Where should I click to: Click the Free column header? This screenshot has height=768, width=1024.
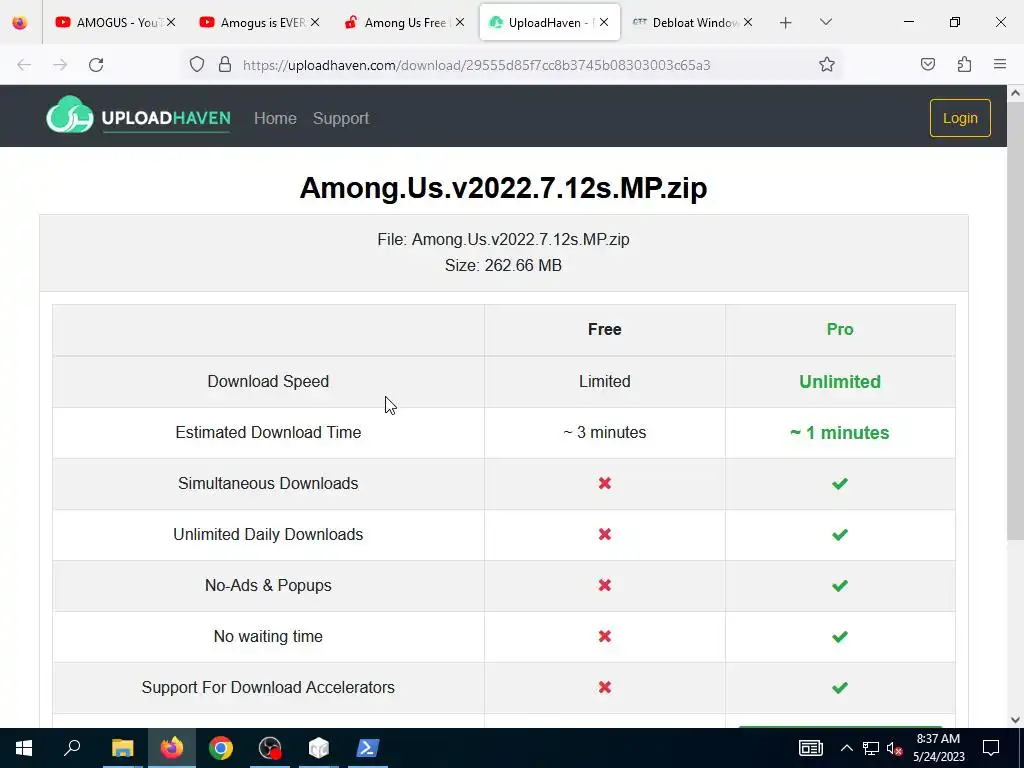coord(605,329)
